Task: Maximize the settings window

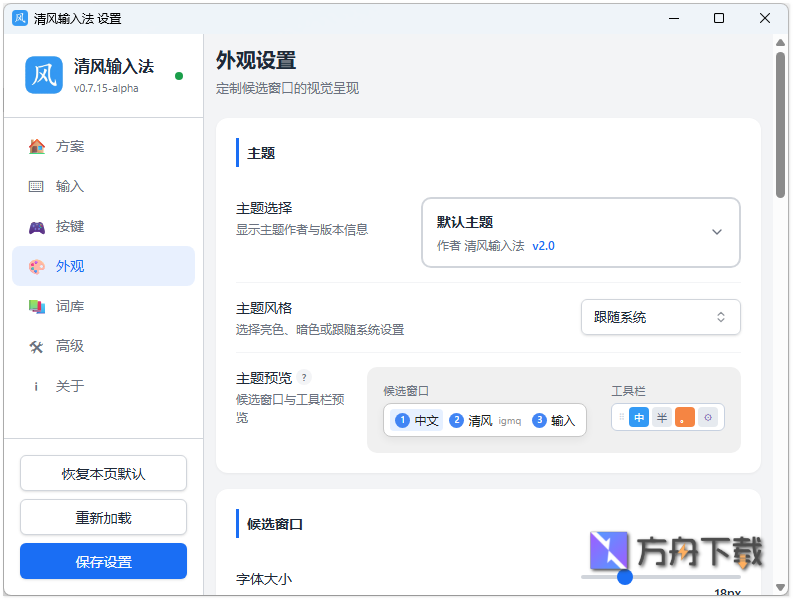Action: tap(719, 18)
